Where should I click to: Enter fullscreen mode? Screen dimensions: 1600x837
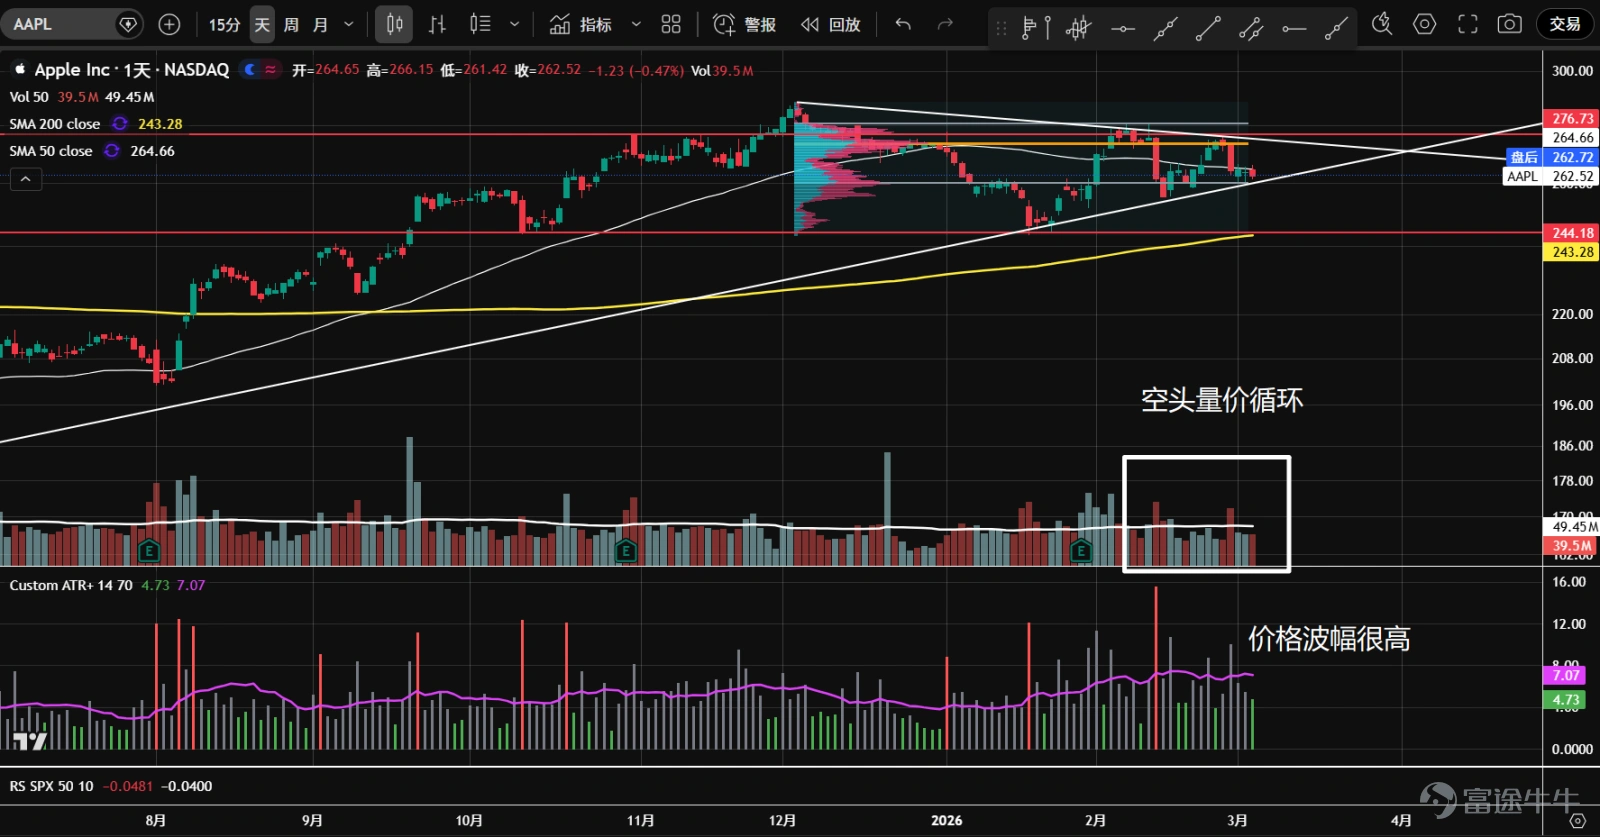[1467, 24]
